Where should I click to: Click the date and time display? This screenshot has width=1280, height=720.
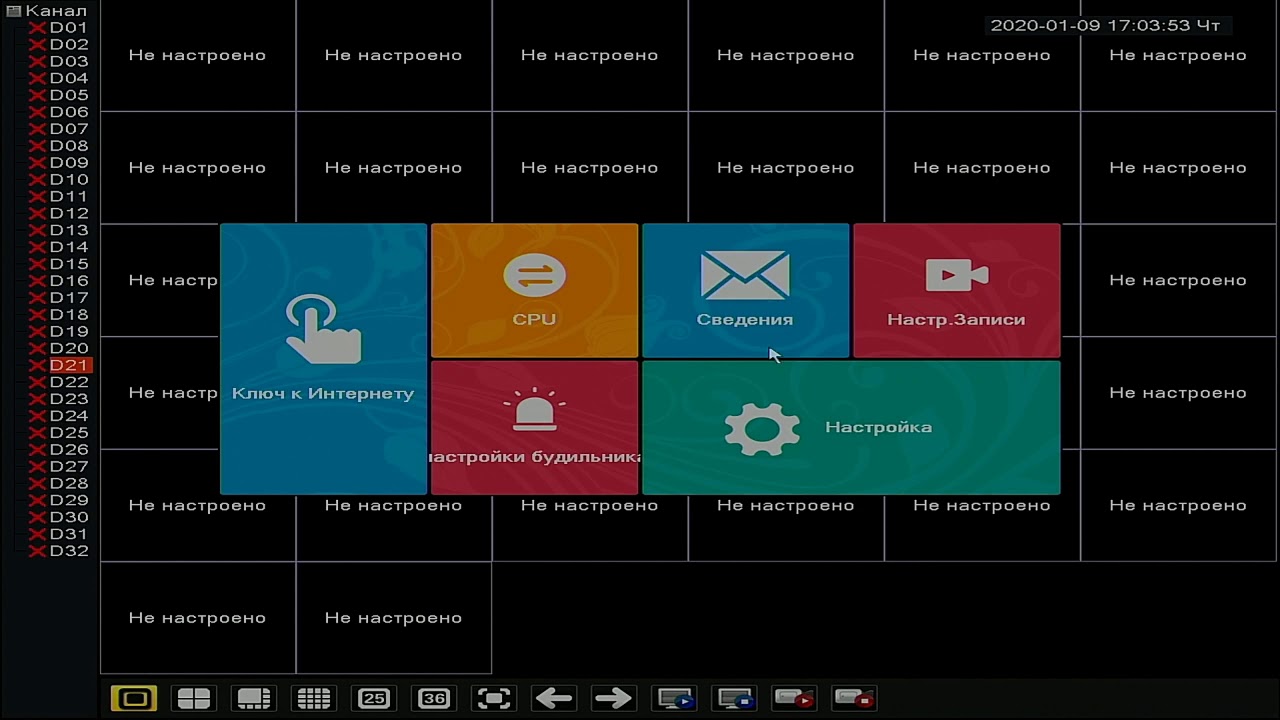tap(1106, 26)
